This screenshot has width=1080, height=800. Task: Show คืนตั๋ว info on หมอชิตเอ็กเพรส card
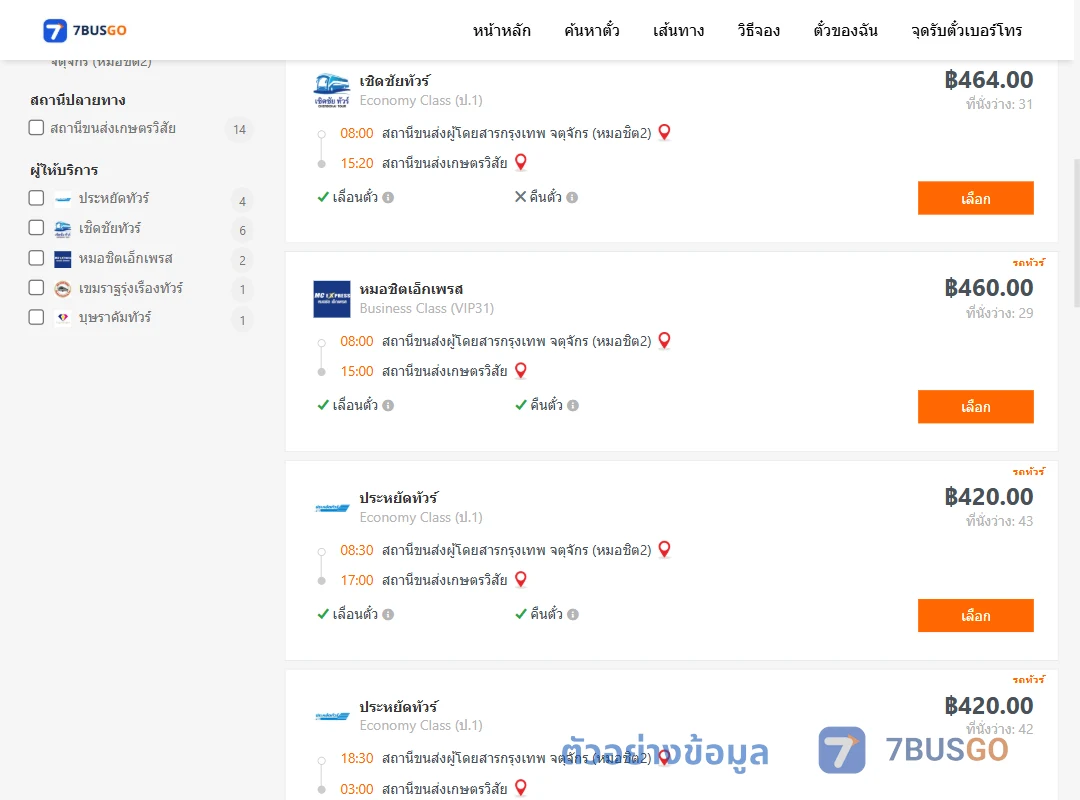573,406
